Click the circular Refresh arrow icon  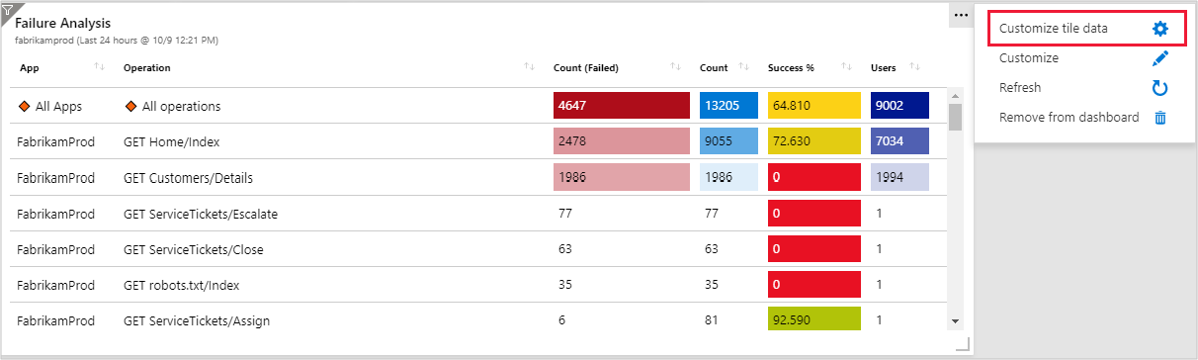coord(1160,88)
